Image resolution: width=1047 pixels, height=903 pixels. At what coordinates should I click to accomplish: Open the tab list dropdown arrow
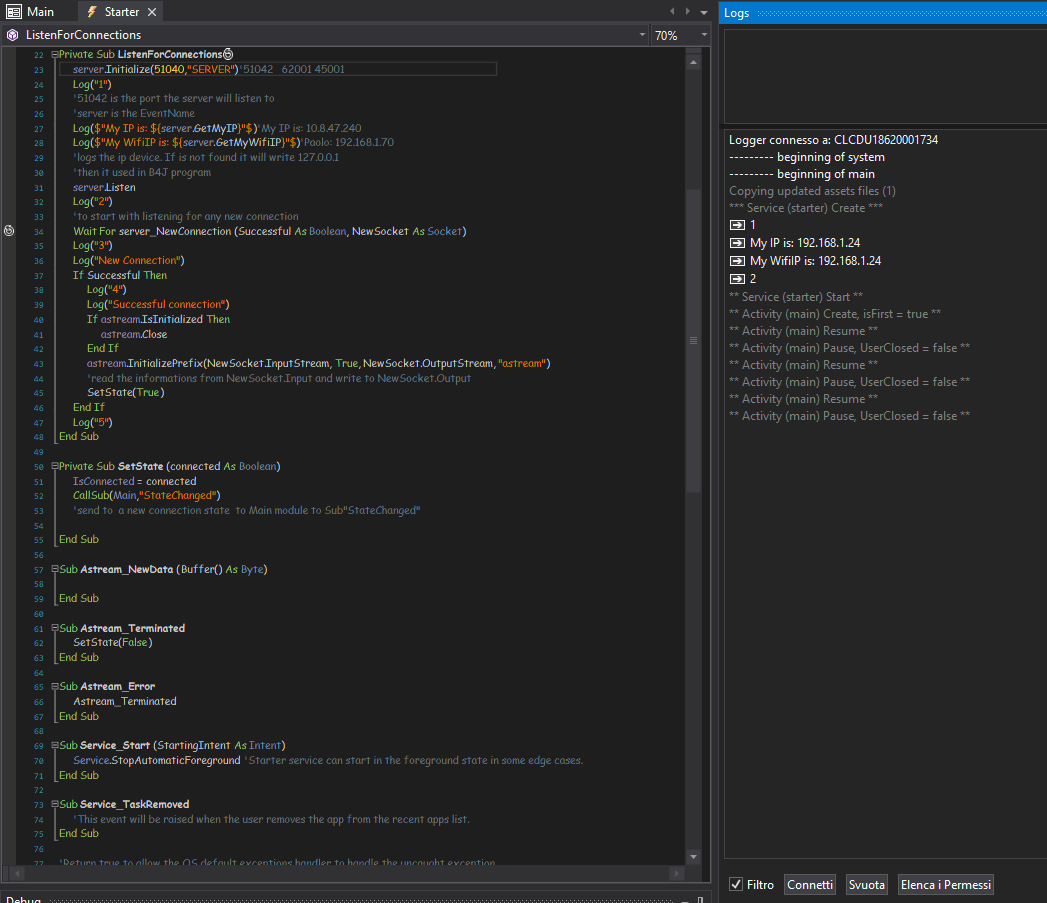tap(703, 11)
